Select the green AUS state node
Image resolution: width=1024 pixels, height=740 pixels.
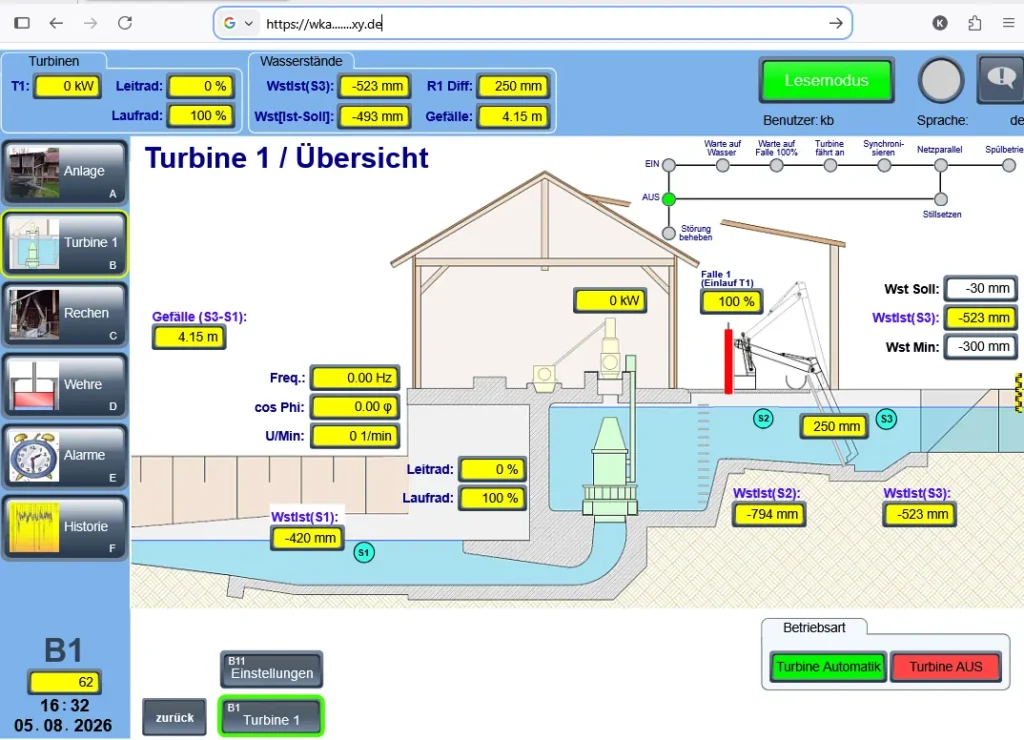pyautogui.click(x=669, y=199)
